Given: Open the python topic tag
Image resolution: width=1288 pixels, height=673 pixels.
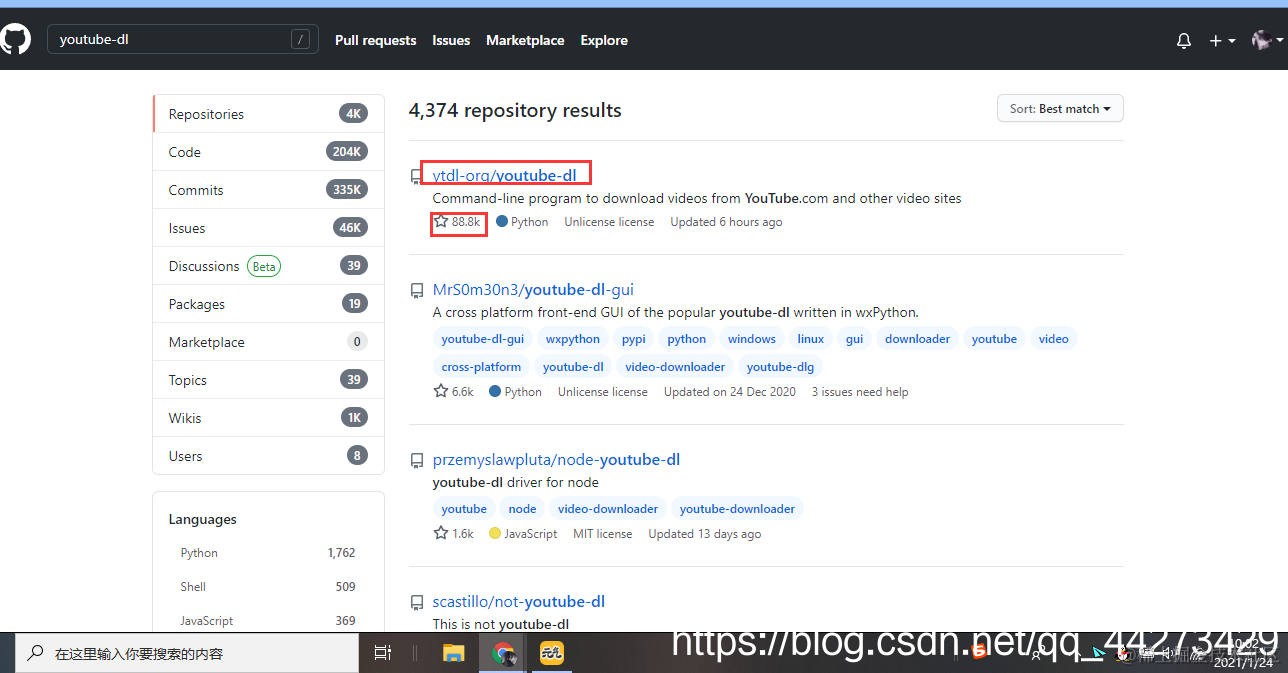Looking at the screenshot, I should (x=687, y=339).
